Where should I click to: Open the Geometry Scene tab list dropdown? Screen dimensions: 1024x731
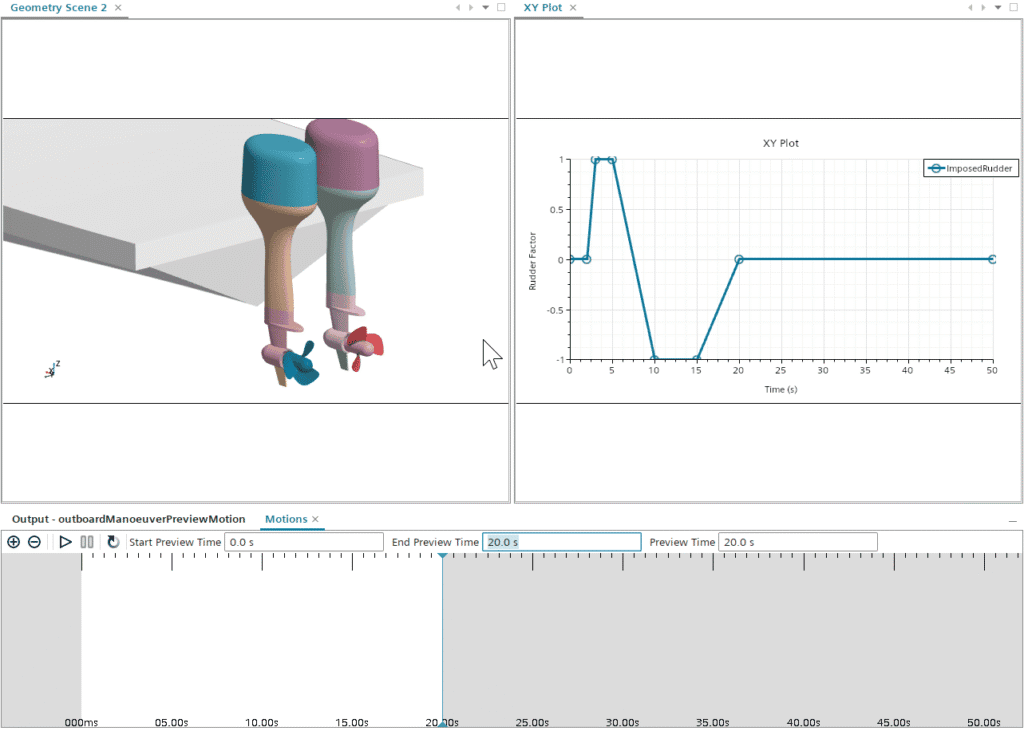point(485,7)
